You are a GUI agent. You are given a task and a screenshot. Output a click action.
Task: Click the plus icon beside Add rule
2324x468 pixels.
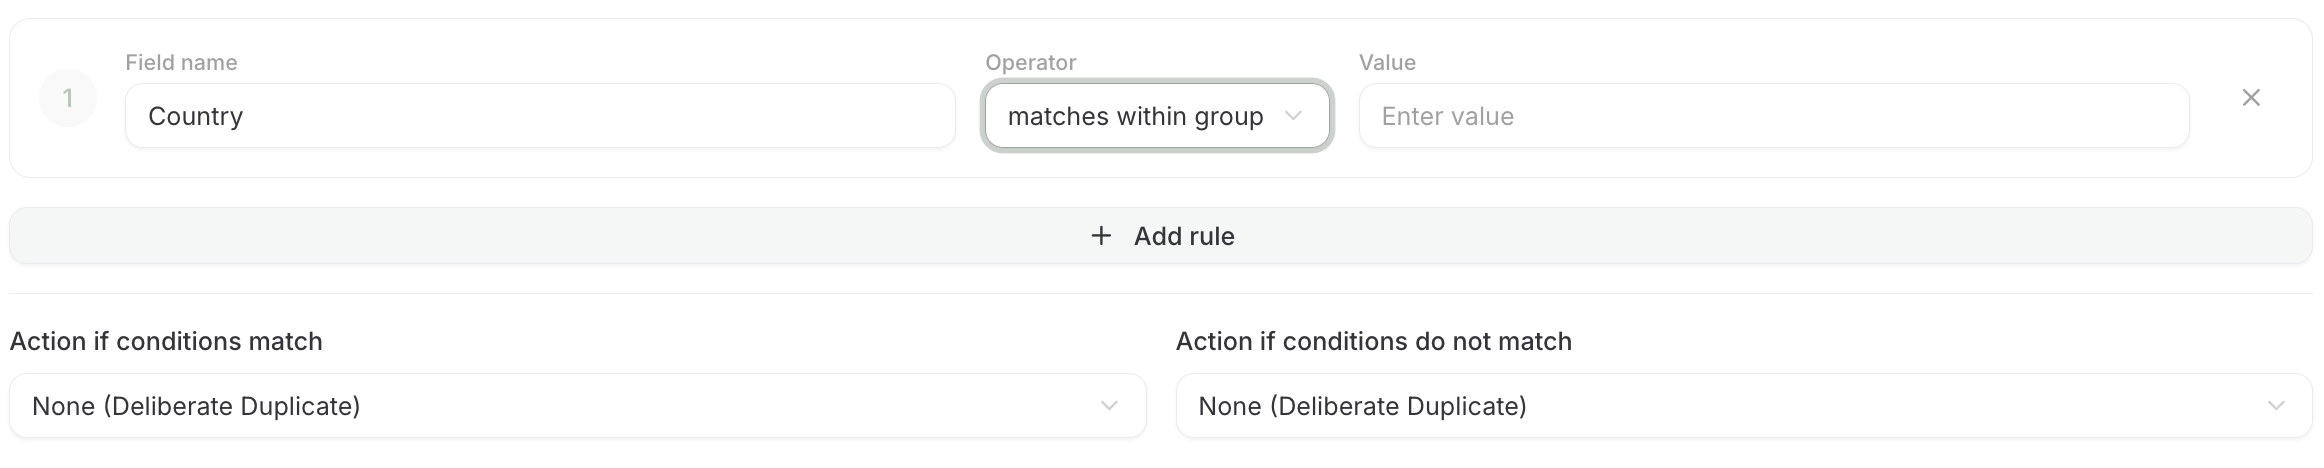tap(1101, 236)
